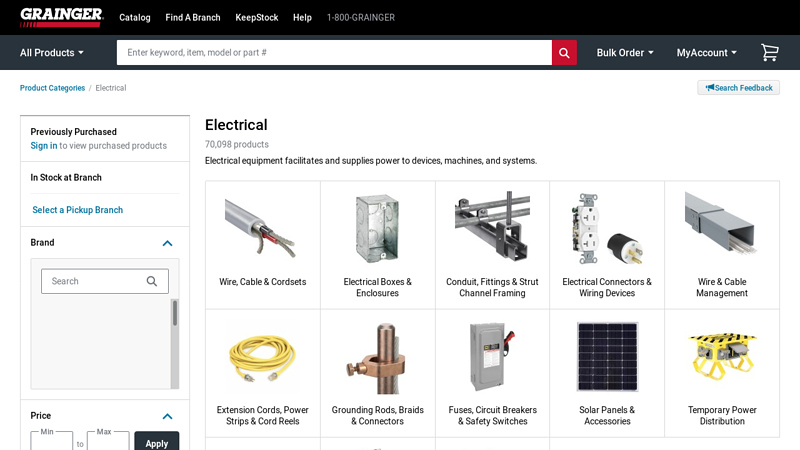800x450 pixels.
Task: Open the Catalog menu item
Action: coord(135,17)
